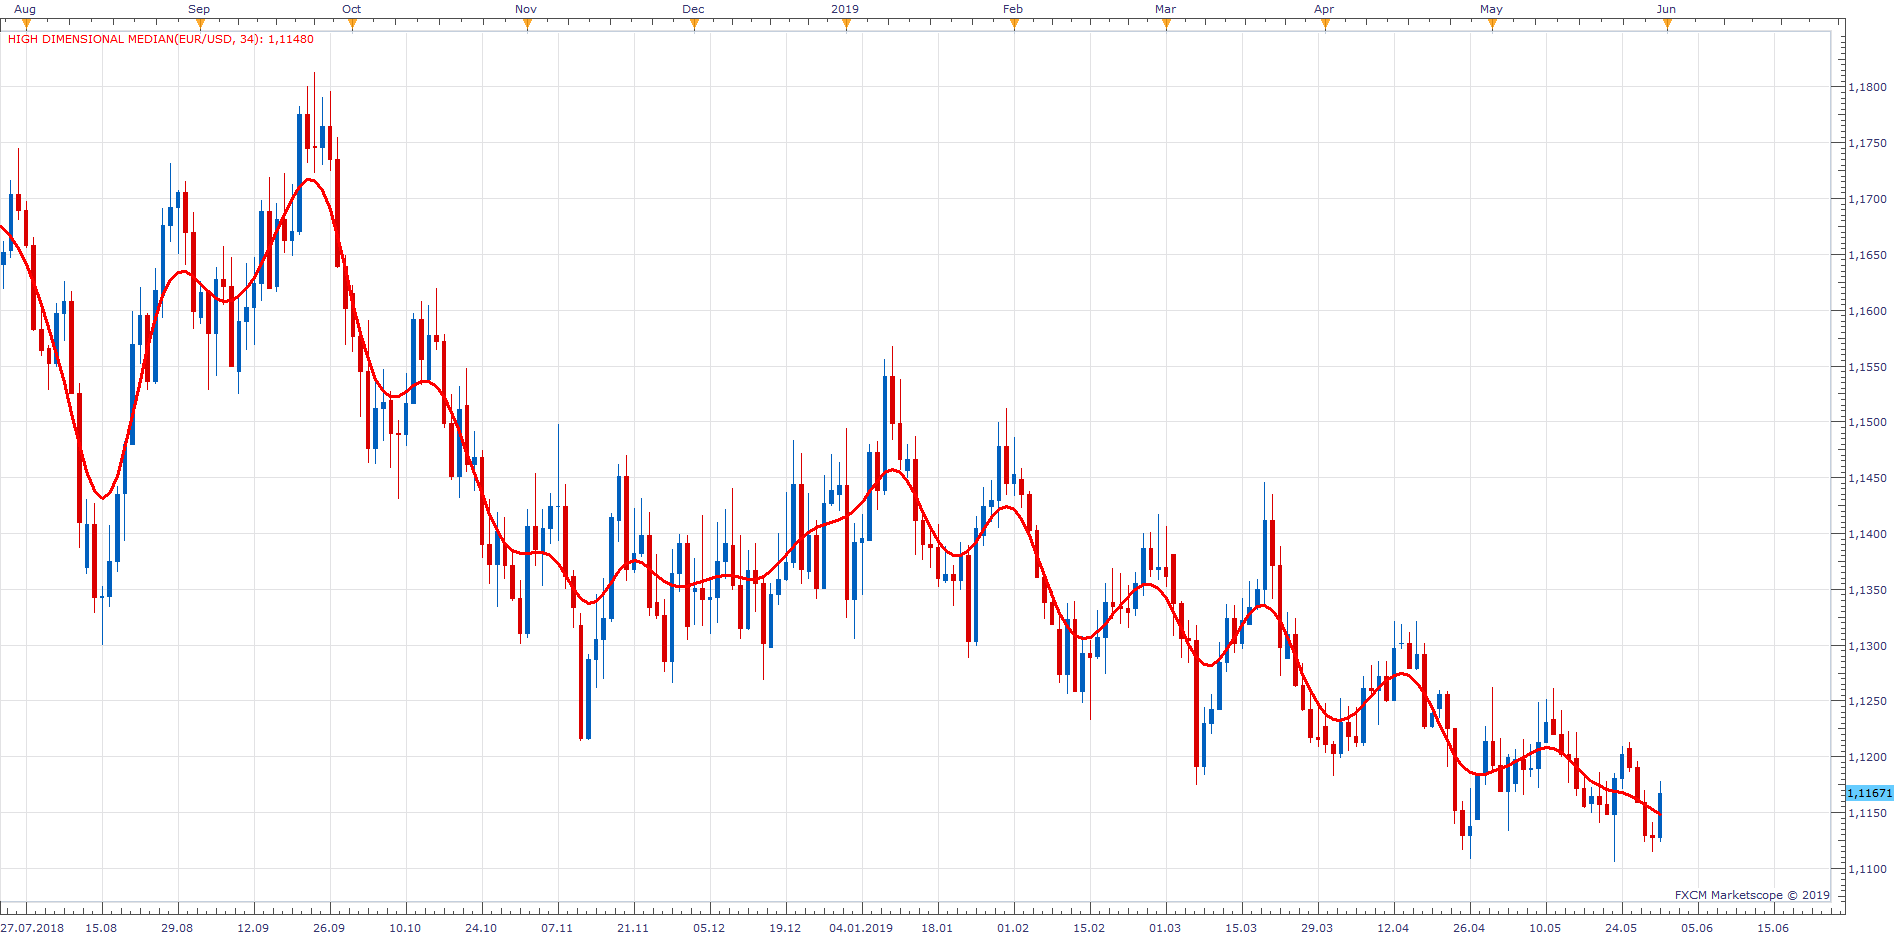Click the 29.03 date axis label
Image resolution: width=1903 pixels, height=940 pixels.
click(x=1317, y=928)
